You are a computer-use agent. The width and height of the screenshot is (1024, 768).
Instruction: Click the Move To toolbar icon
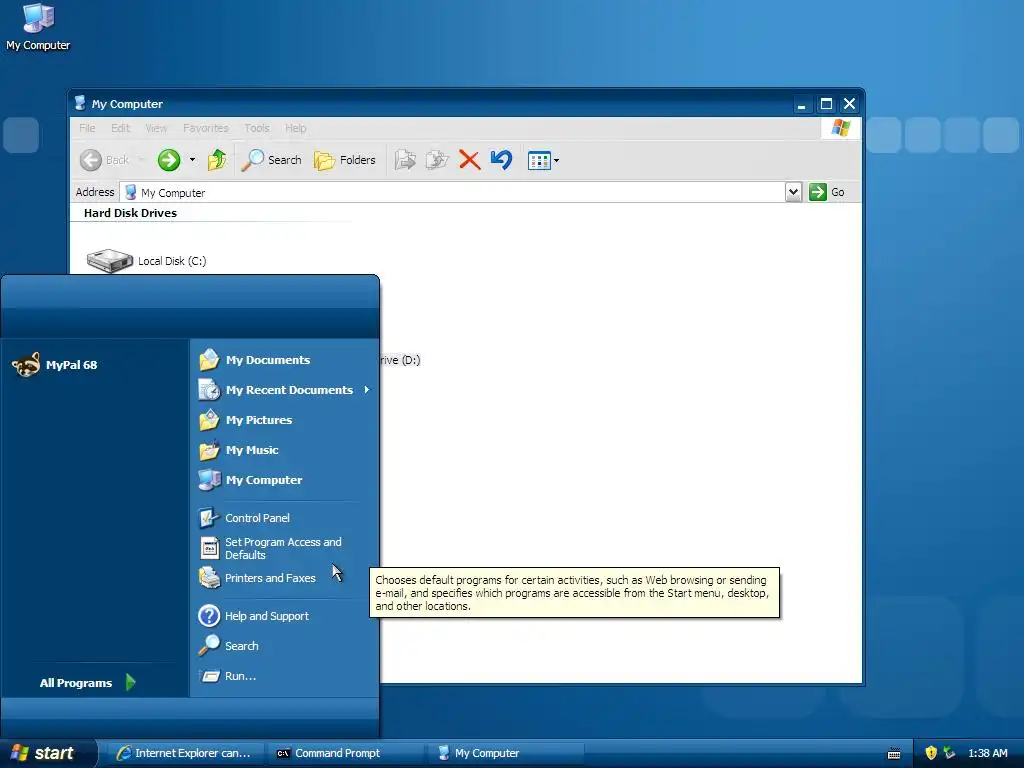405,160
